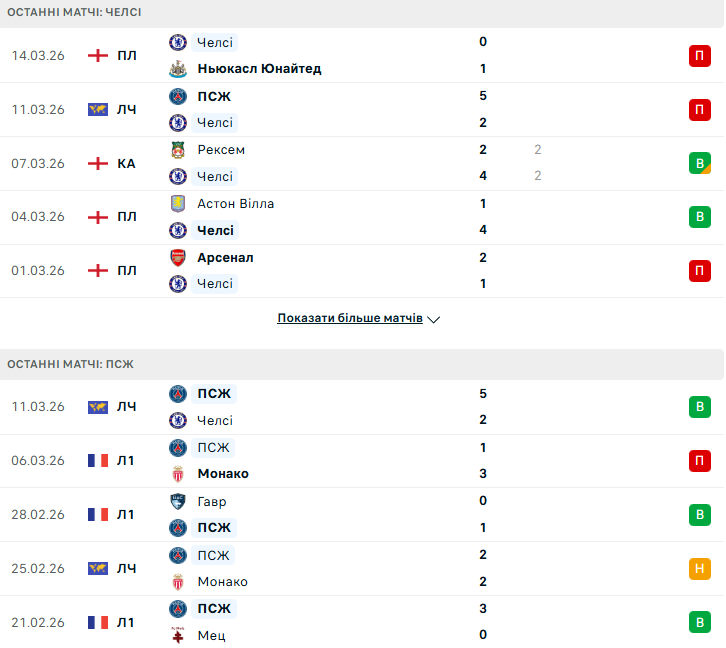Click the Wrexham club crest icon
726x648 pixels.
(178, 150)
